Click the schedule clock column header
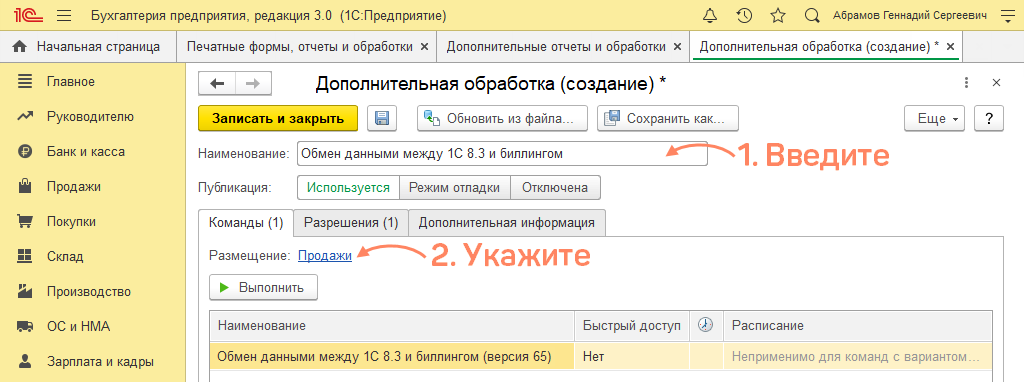 coord(706,325)
